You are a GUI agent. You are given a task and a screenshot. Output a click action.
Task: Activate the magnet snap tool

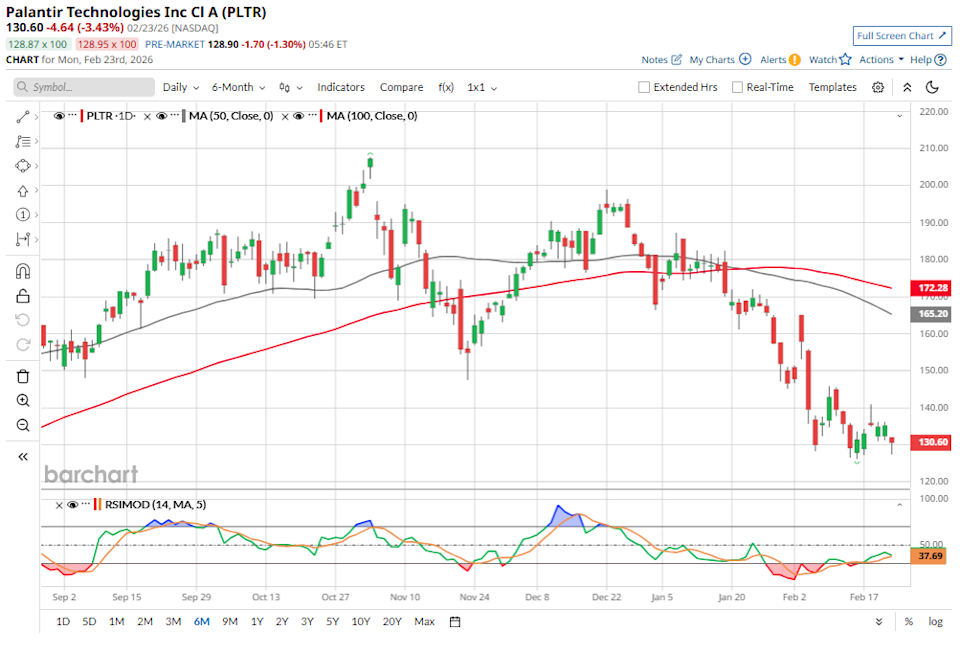point(23,271)
